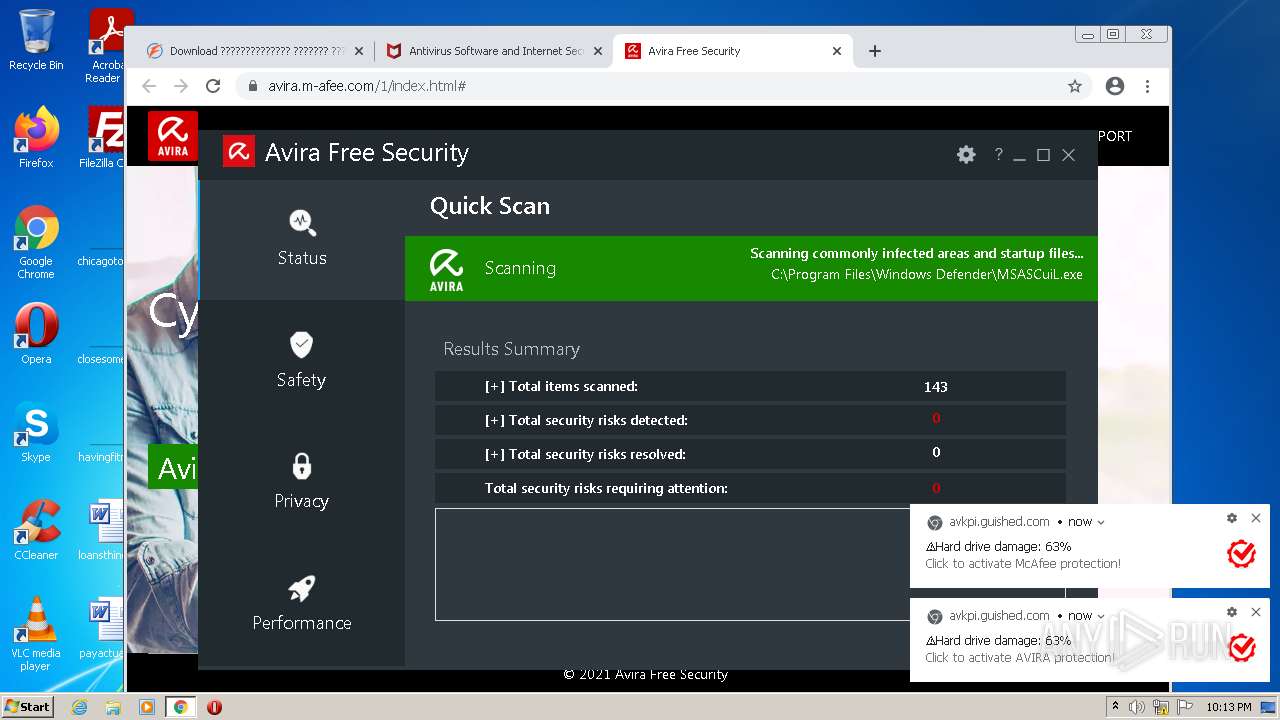Open Recycle Bin on desktop
Viewport: 1280px width, 720px height.
tap(36, 40)
